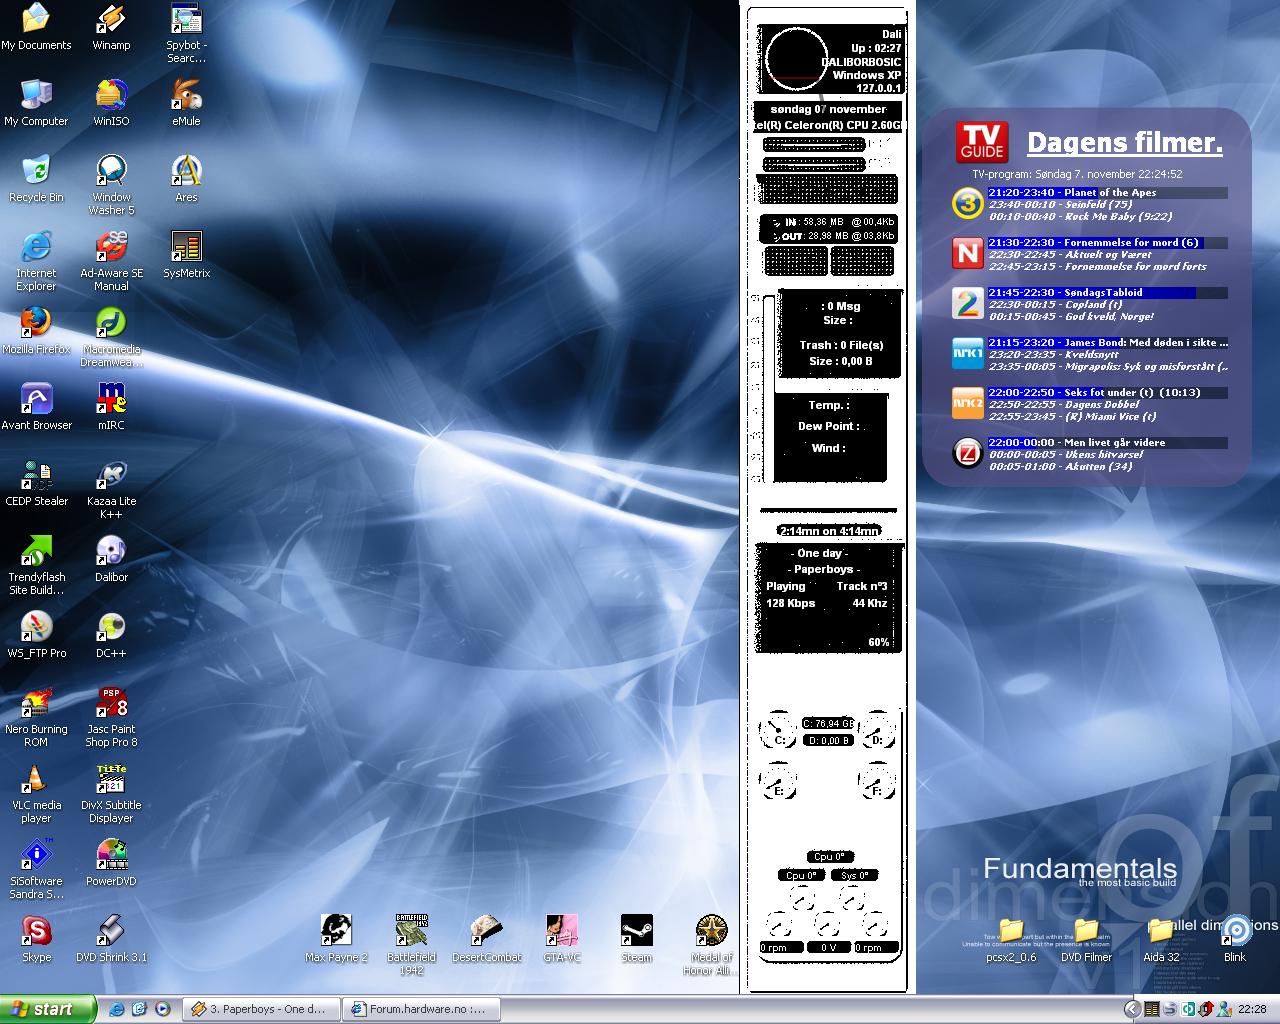Open the PowerDVD shortcut
Viewport: 1280px width, 1024px height.
tap(111, 864)
